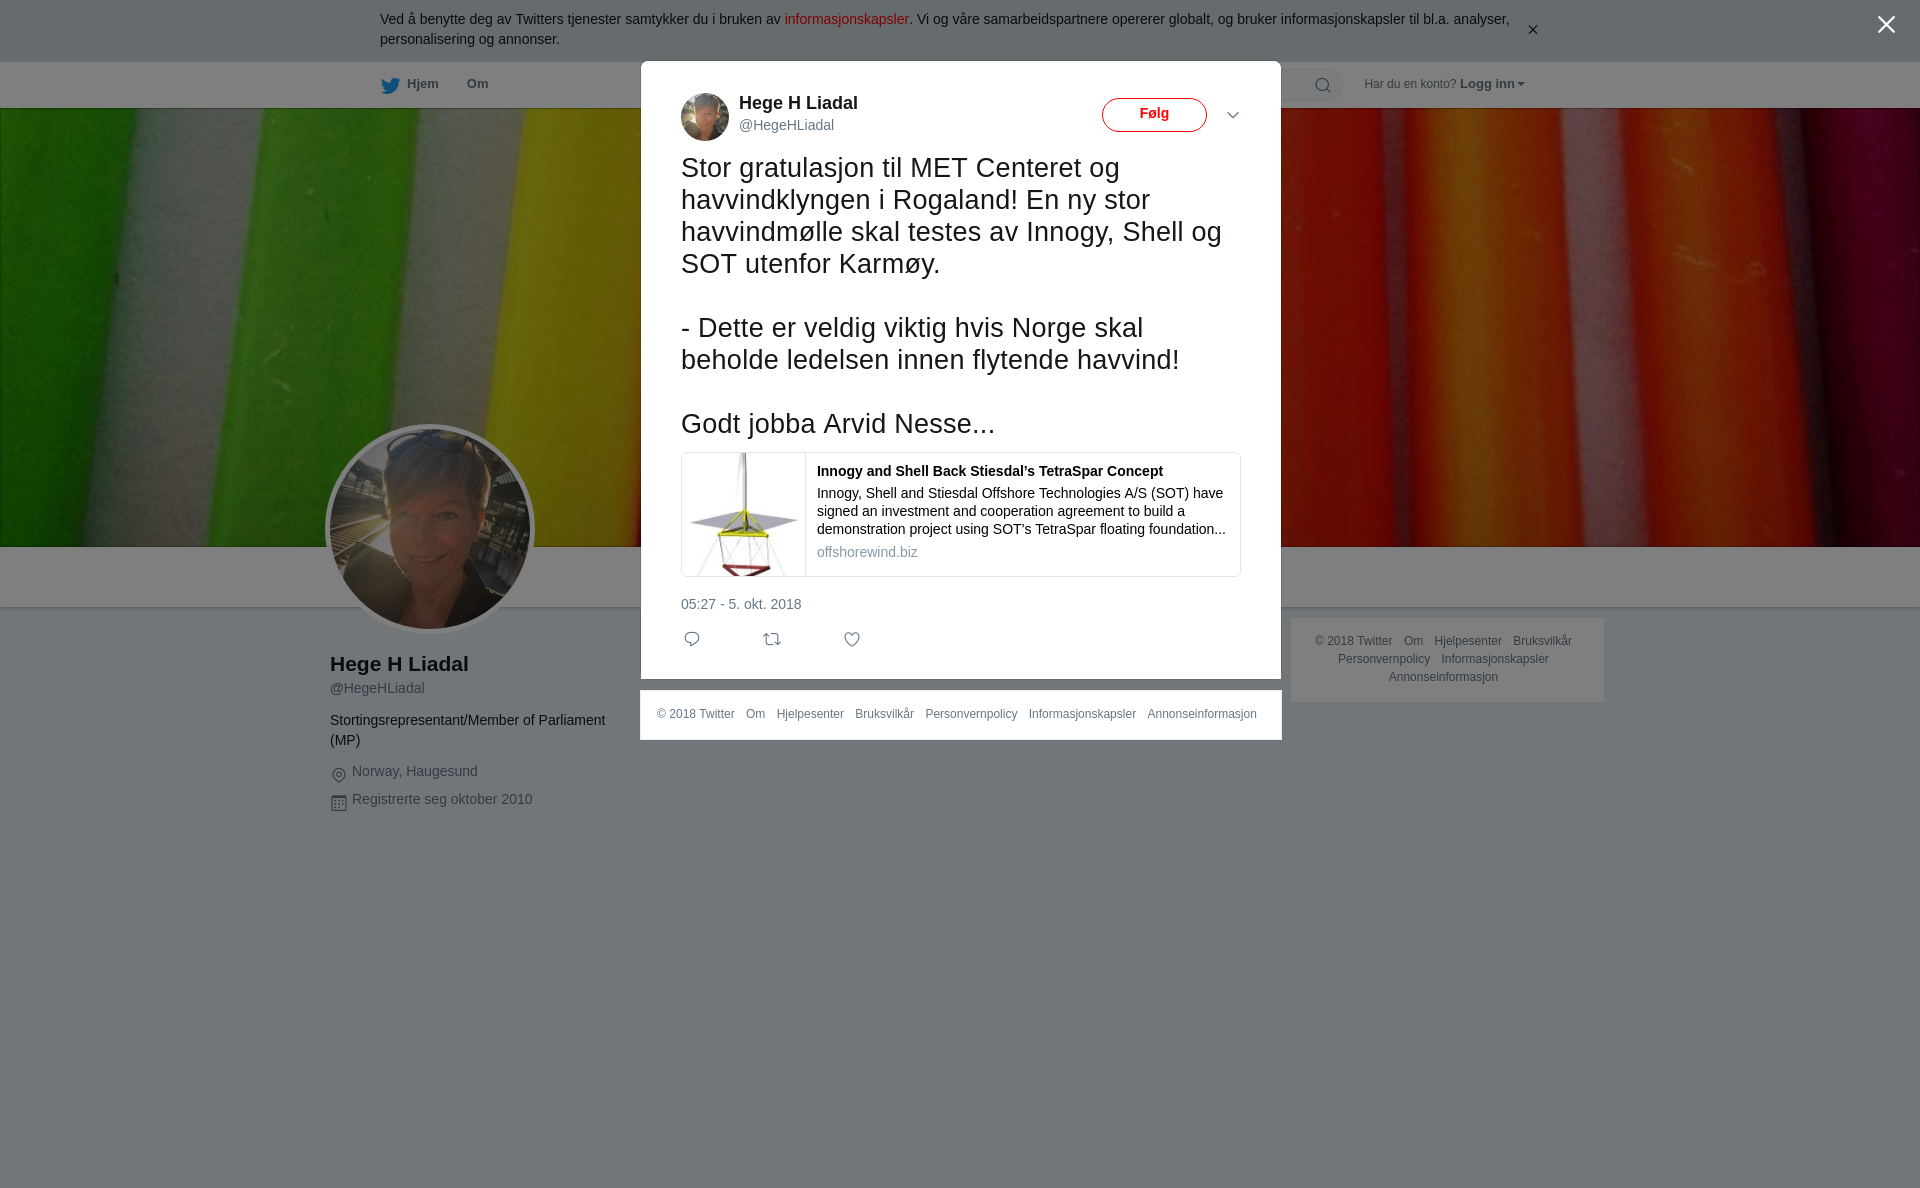This screenshot has width=1920, height=1188.
Task: Follow Hege H Liadal with the Følg button
Action: (1154, 115)
